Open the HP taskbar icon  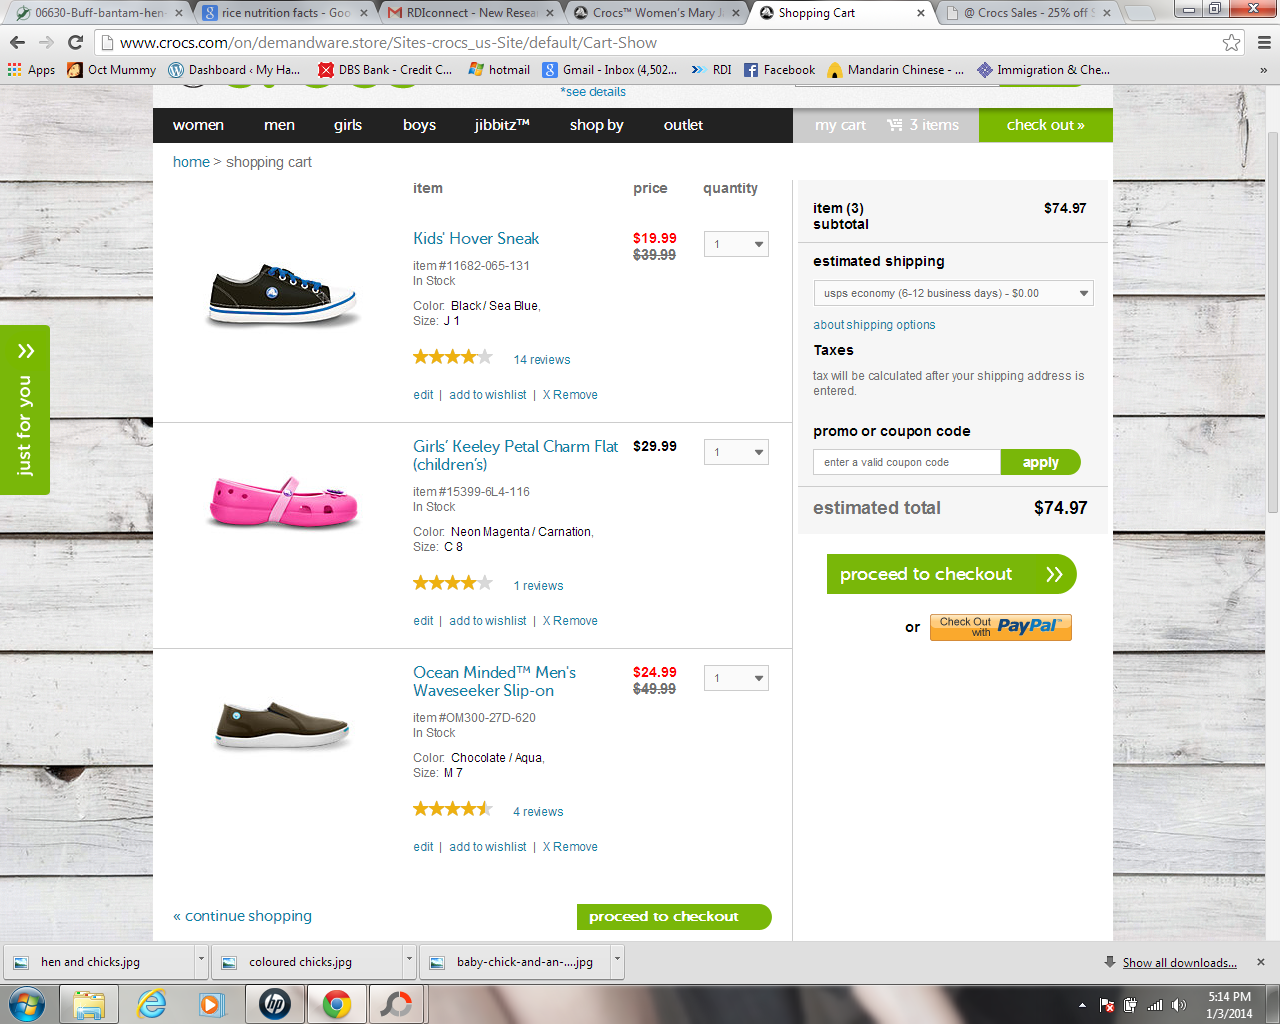click(x=274, y=1004)
